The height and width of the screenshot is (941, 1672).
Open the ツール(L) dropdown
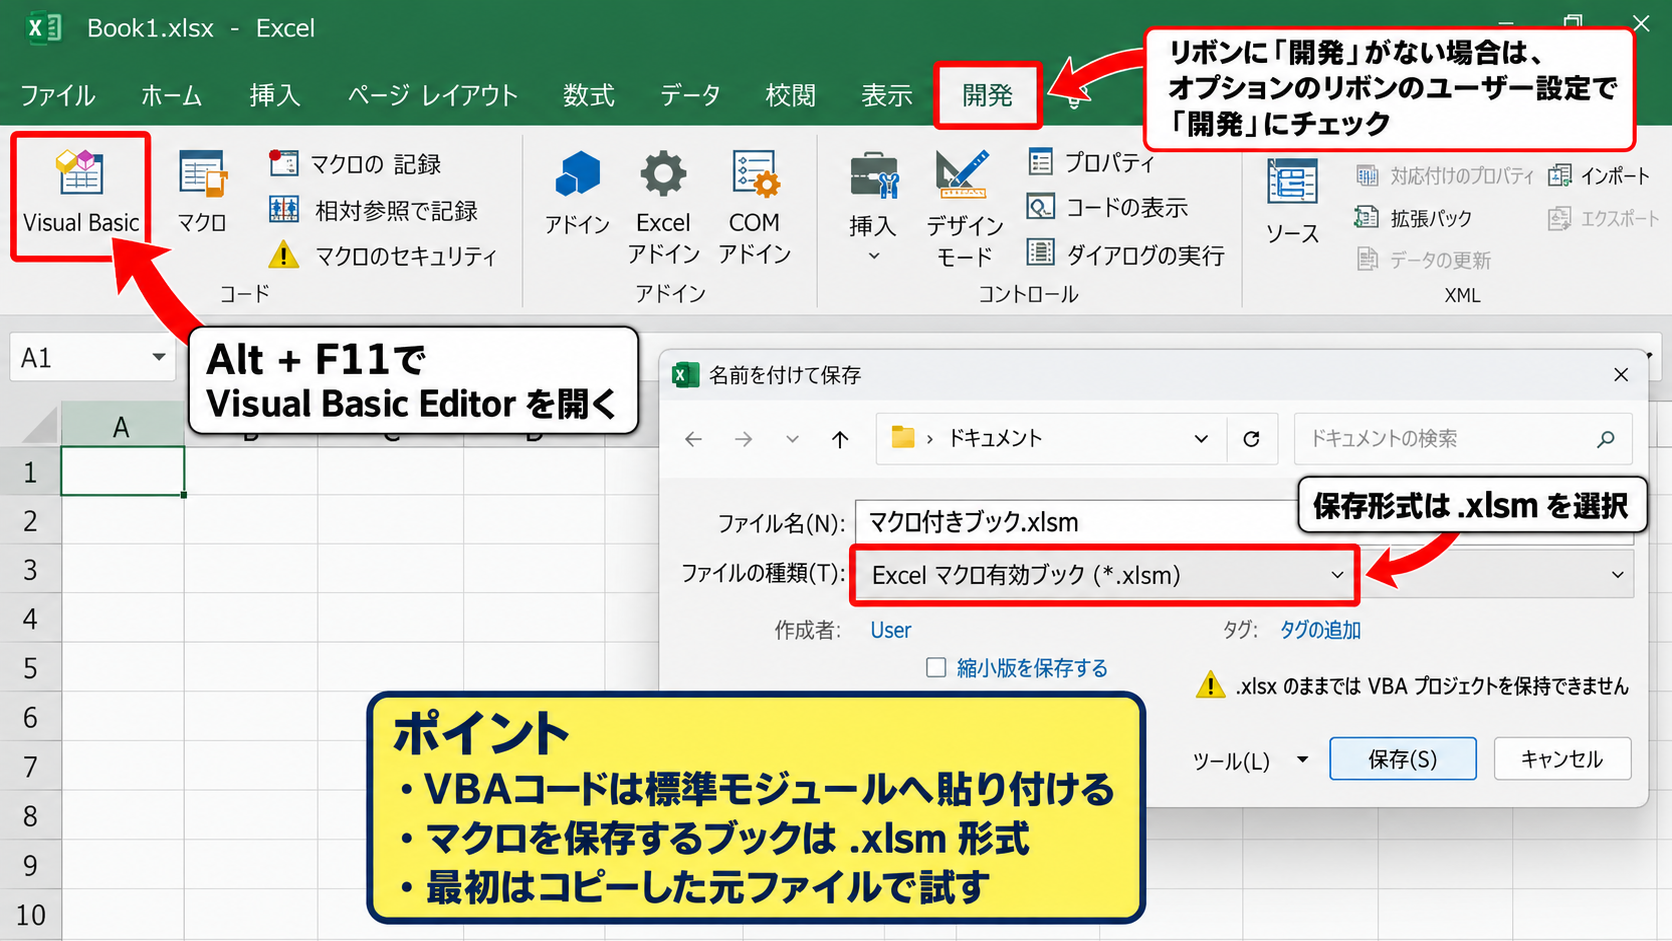1249,760
